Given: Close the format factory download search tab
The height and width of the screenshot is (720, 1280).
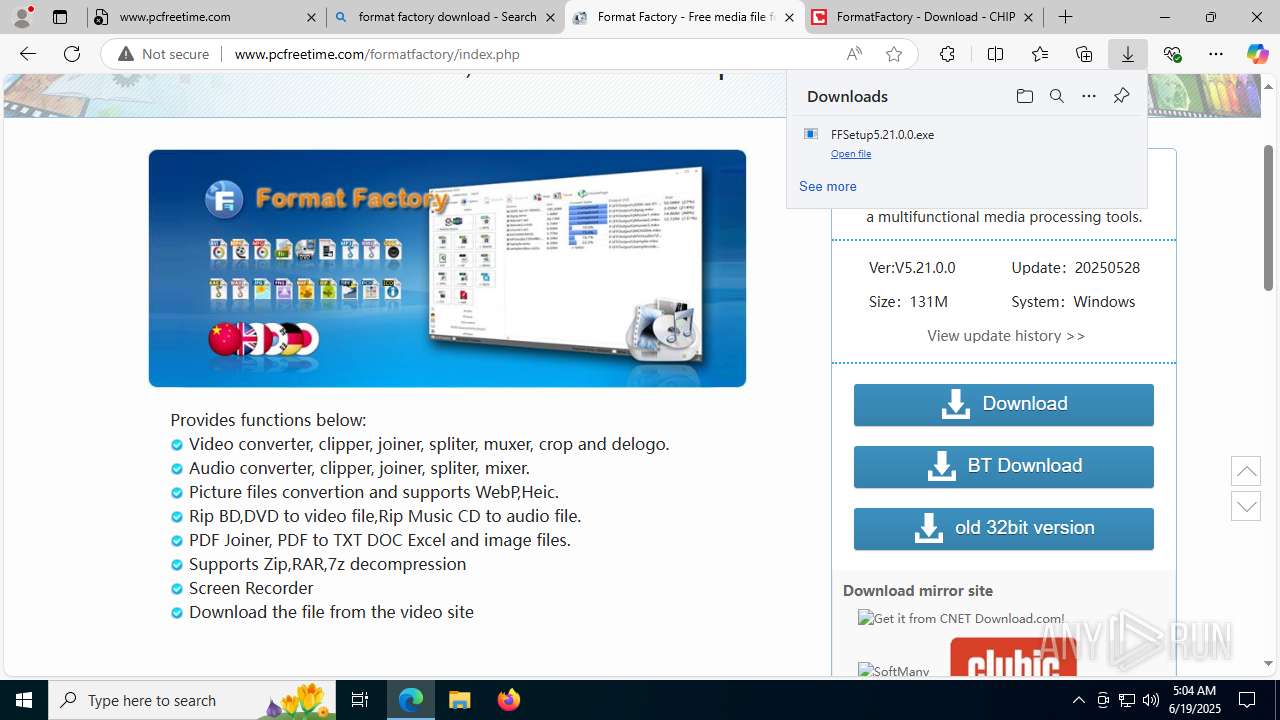Looking at the screenshot, I should point(550,17).
